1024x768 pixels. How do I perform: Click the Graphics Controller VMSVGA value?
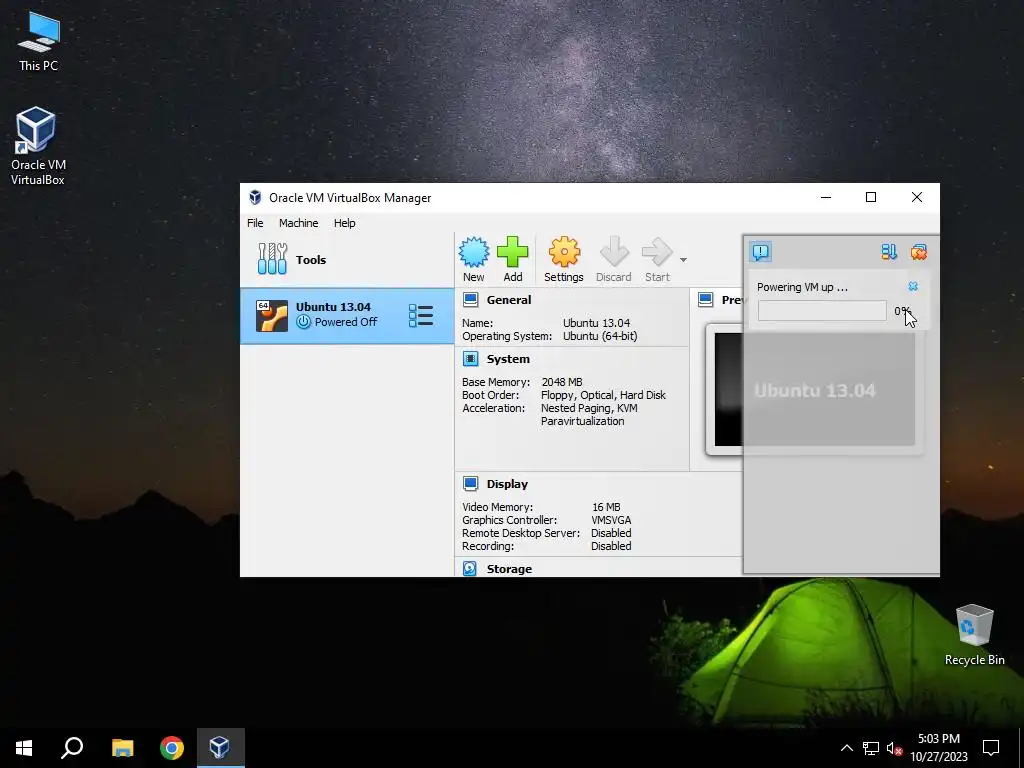[x=611, y=520]
